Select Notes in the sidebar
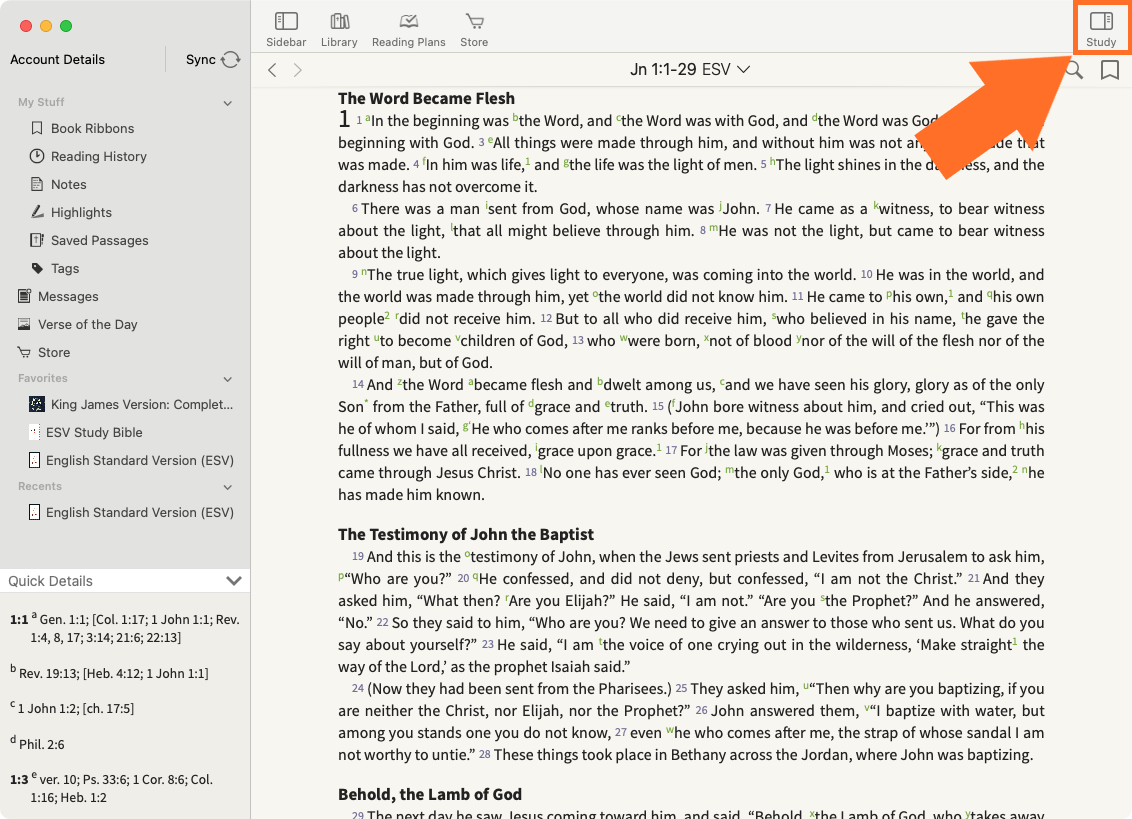Viewport: 1132px width, 819px height. point(69,184)
